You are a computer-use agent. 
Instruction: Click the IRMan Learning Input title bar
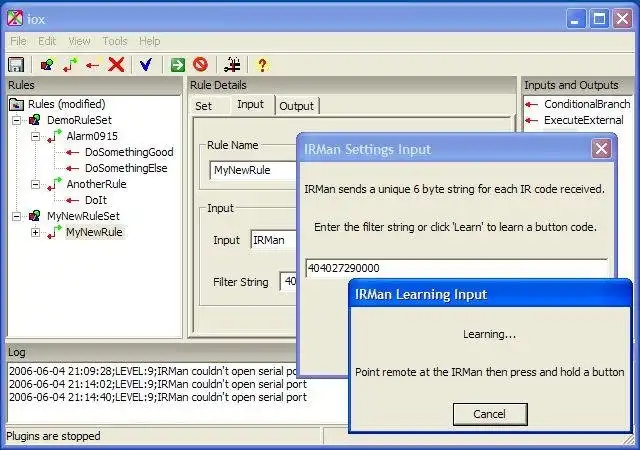[490, 294]
